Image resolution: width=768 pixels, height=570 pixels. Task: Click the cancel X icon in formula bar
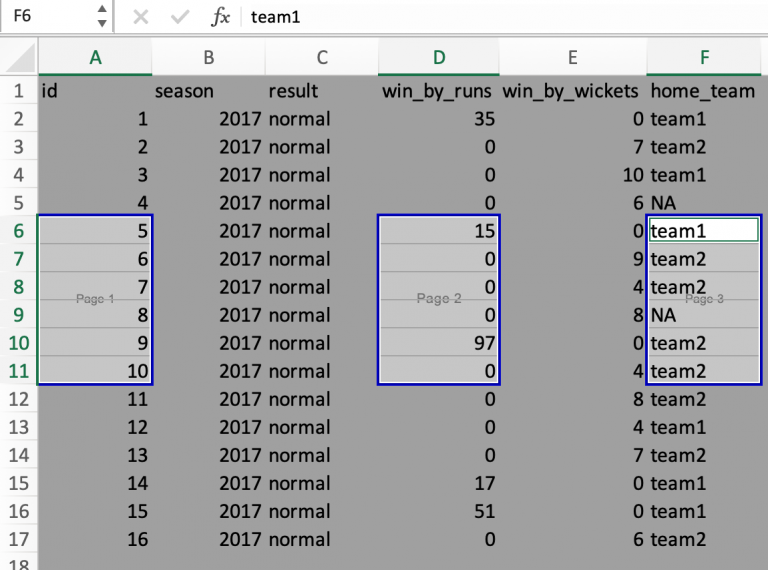click(141, 17)
